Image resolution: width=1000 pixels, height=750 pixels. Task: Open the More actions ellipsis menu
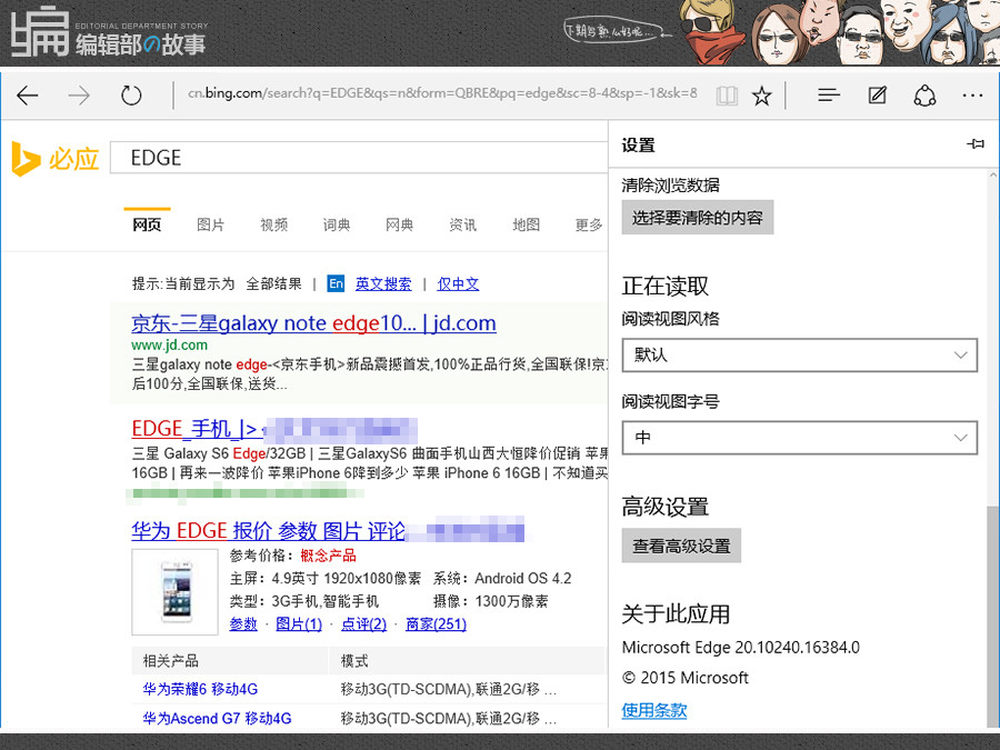(x=973, y=96)
